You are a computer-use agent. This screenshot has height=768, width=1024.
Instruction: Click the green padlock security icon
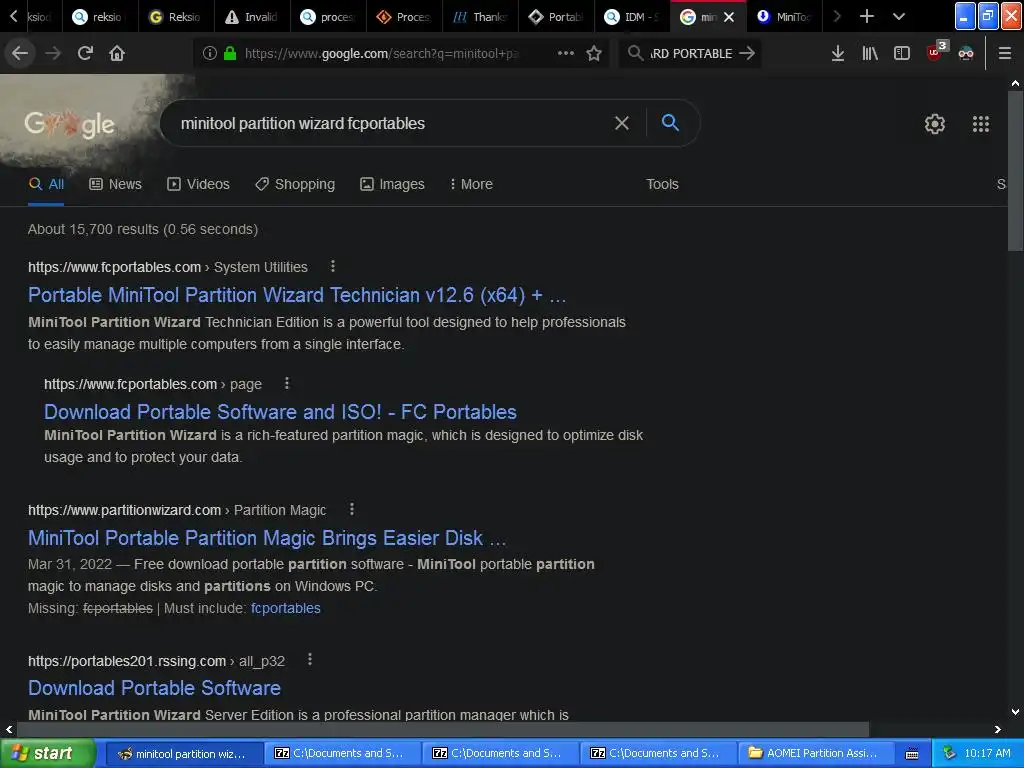(x=230, y=53)
